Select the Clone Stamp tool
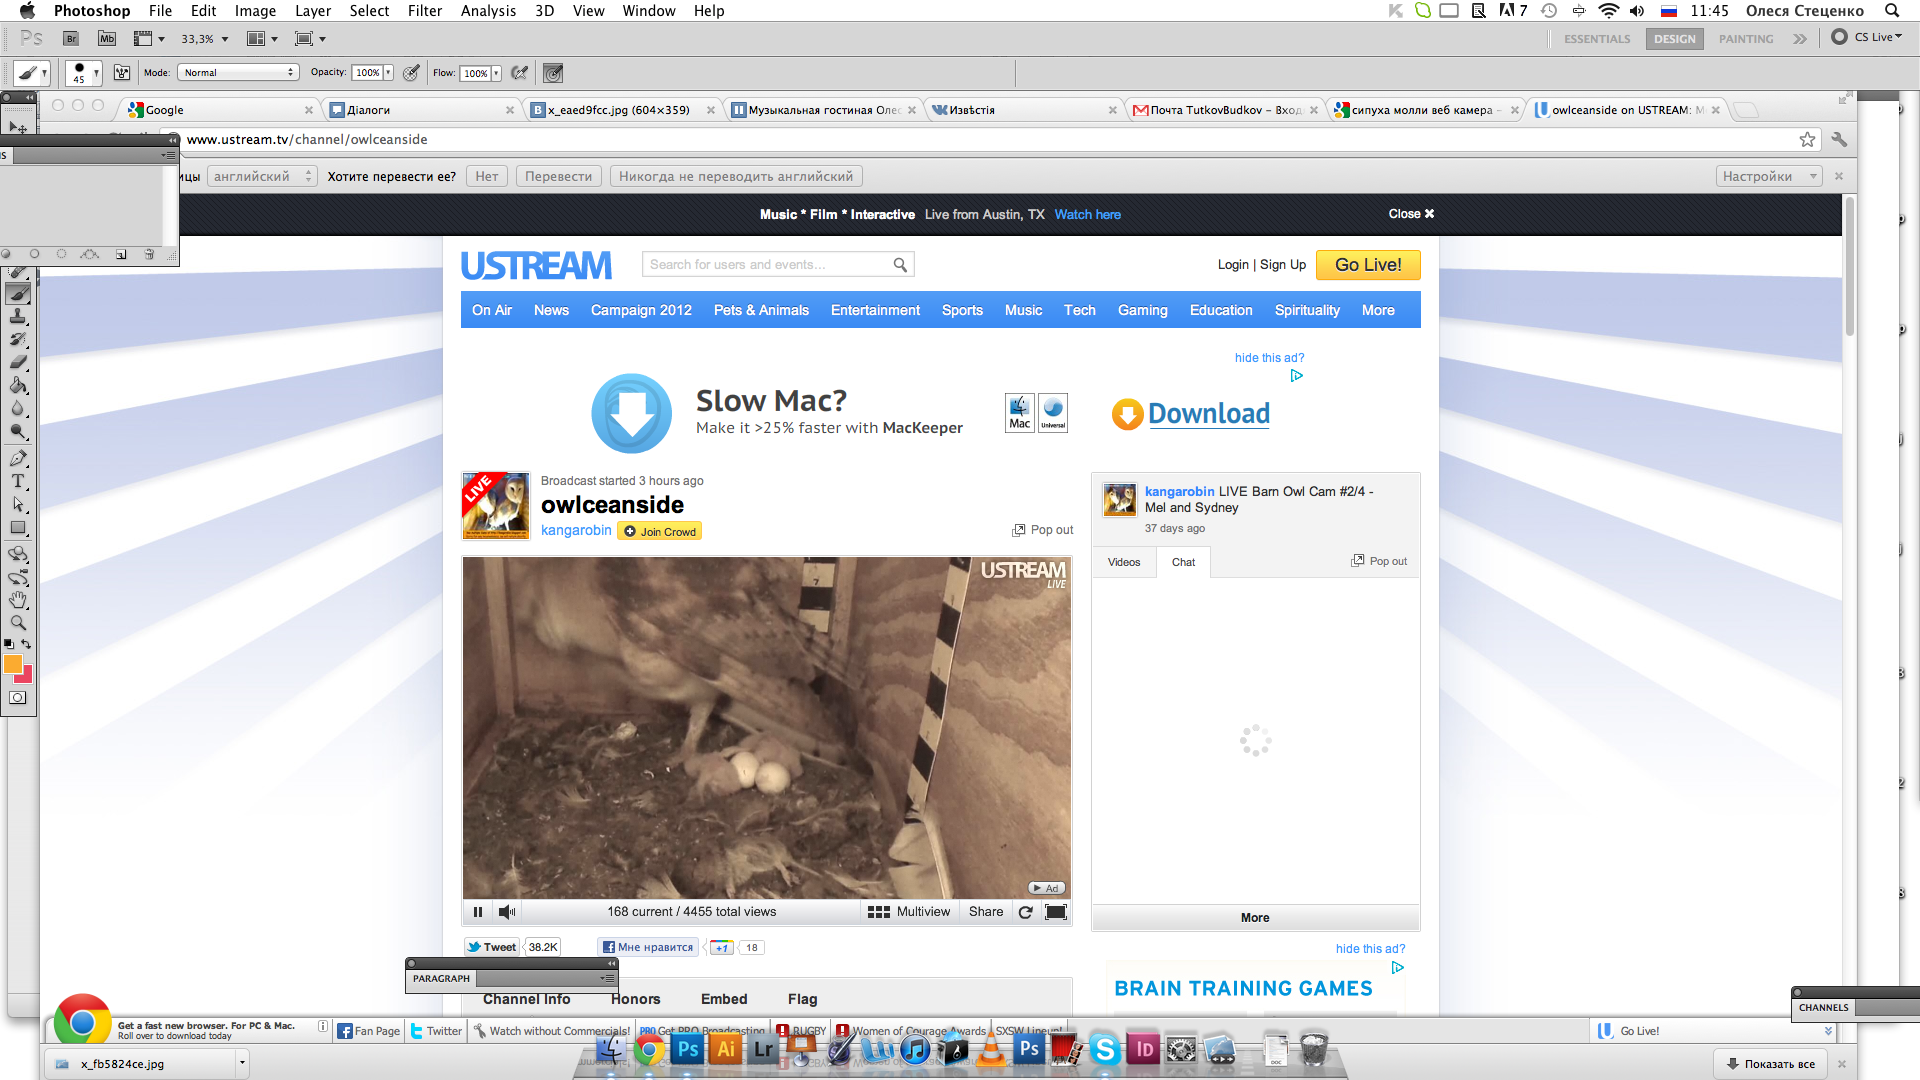Image resolution: width=1920 pixels, height=1080 pixels. click(x=18, y=316)
